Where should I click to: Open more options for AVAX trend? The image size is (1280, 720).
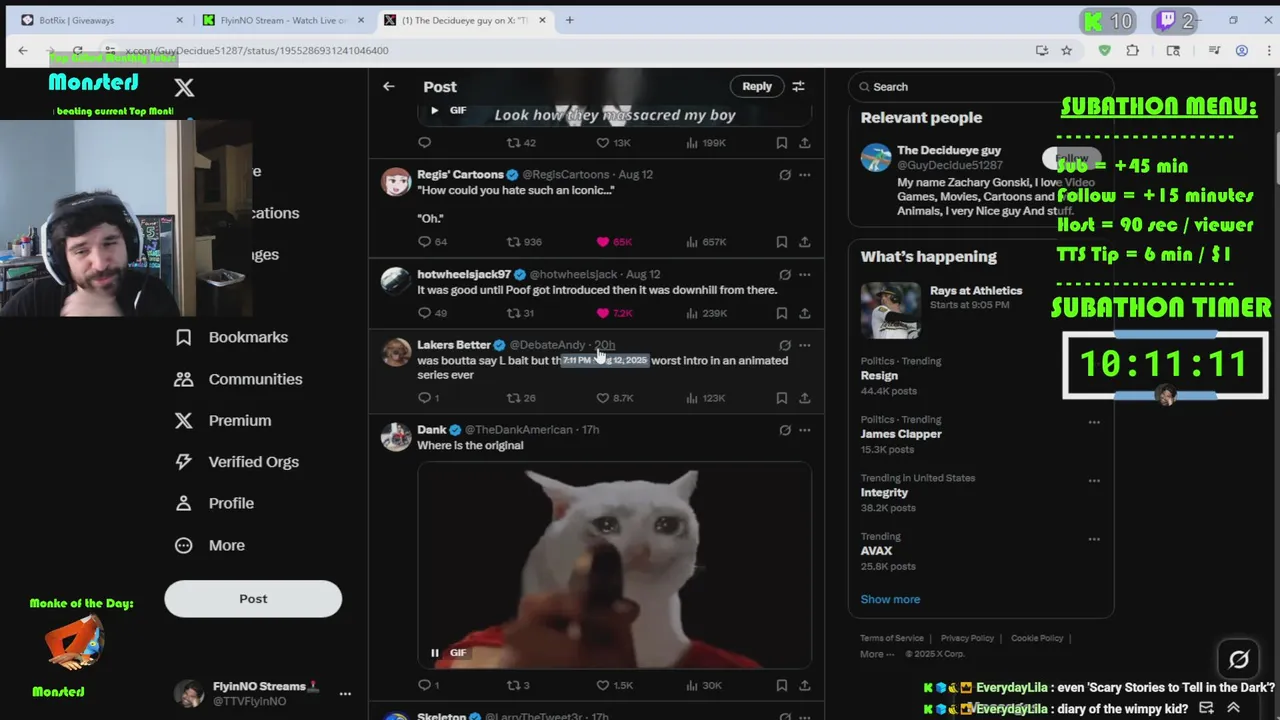click(x=1094, y=539)
